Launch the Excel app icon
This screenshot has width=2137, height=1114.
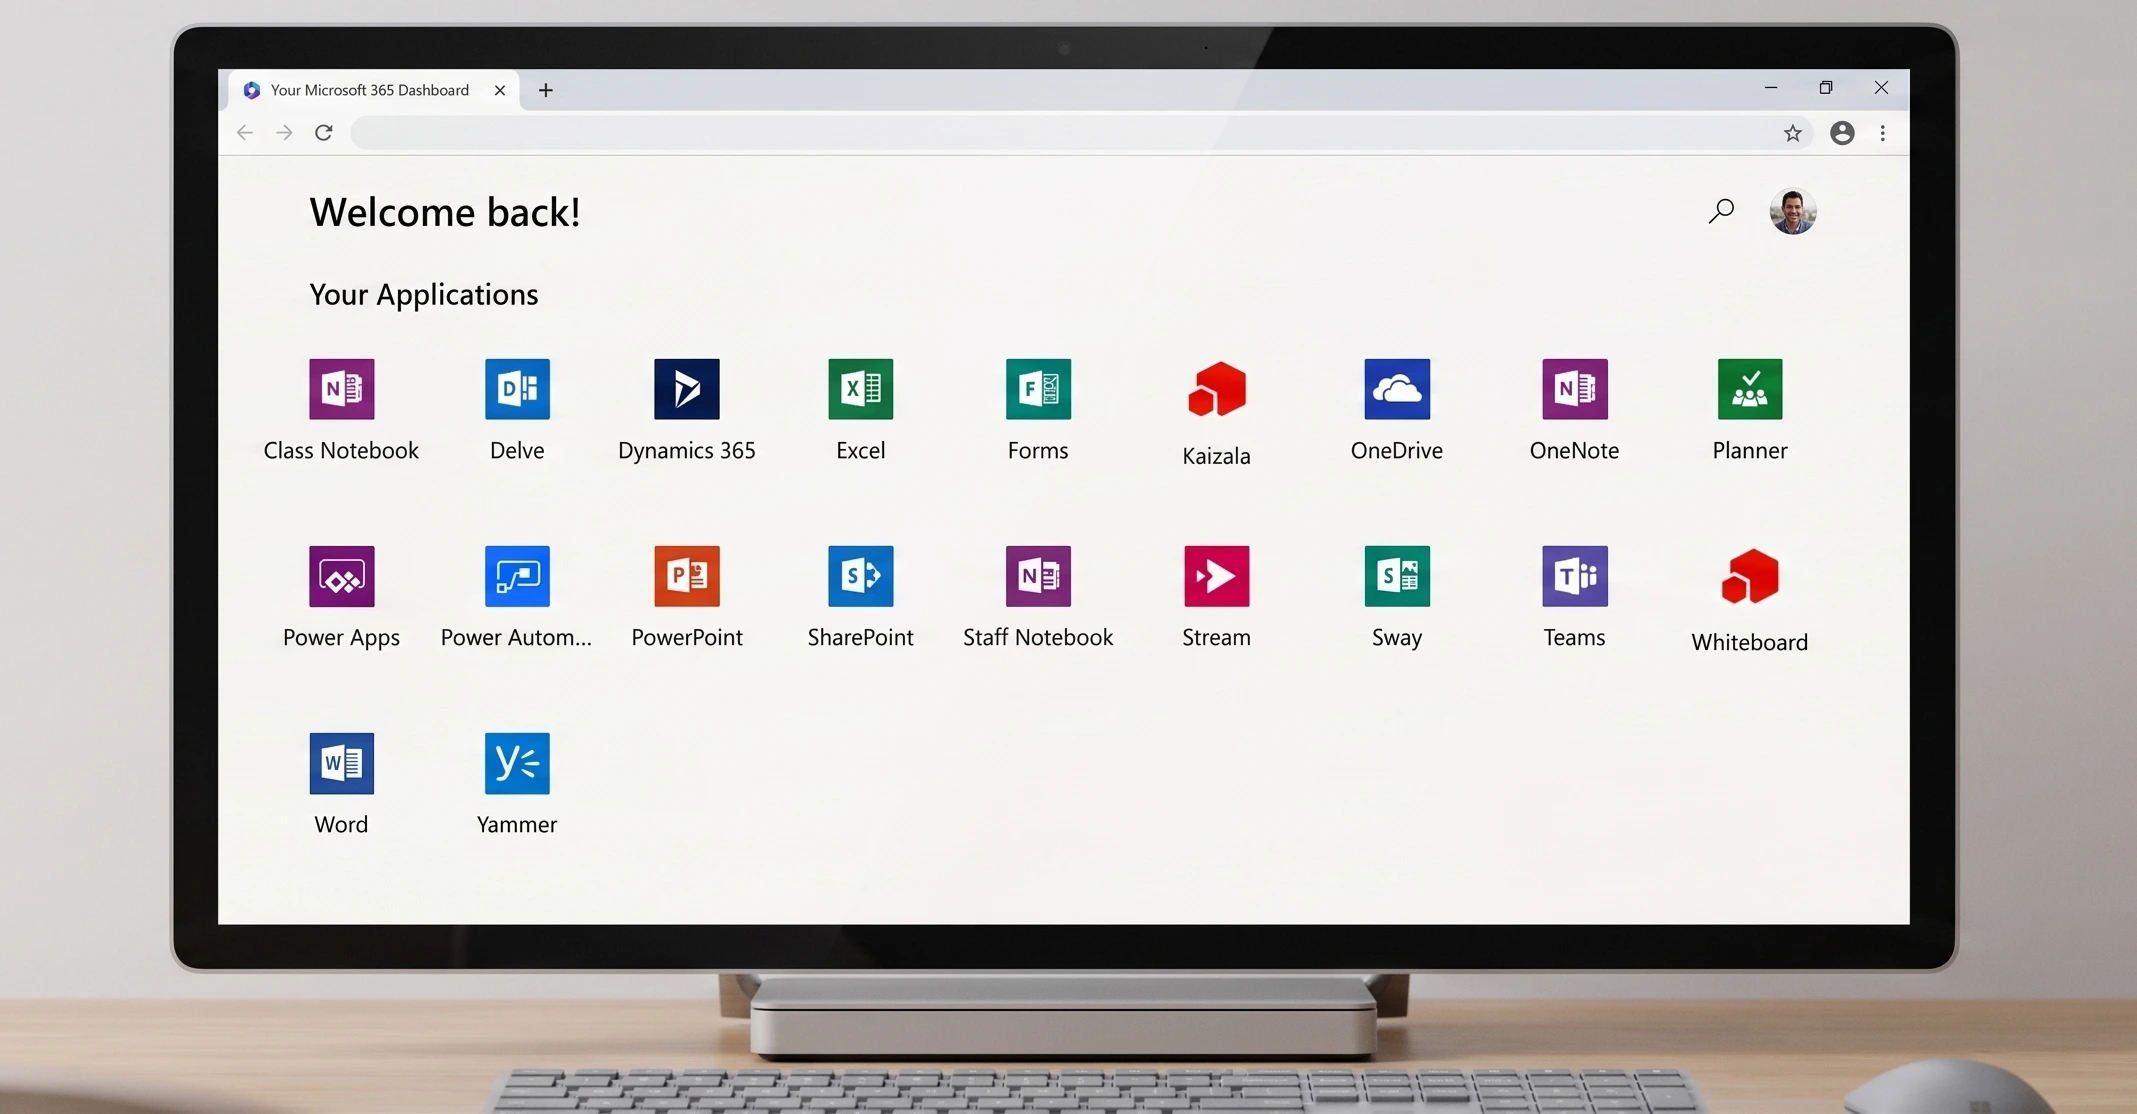point(861,389)
